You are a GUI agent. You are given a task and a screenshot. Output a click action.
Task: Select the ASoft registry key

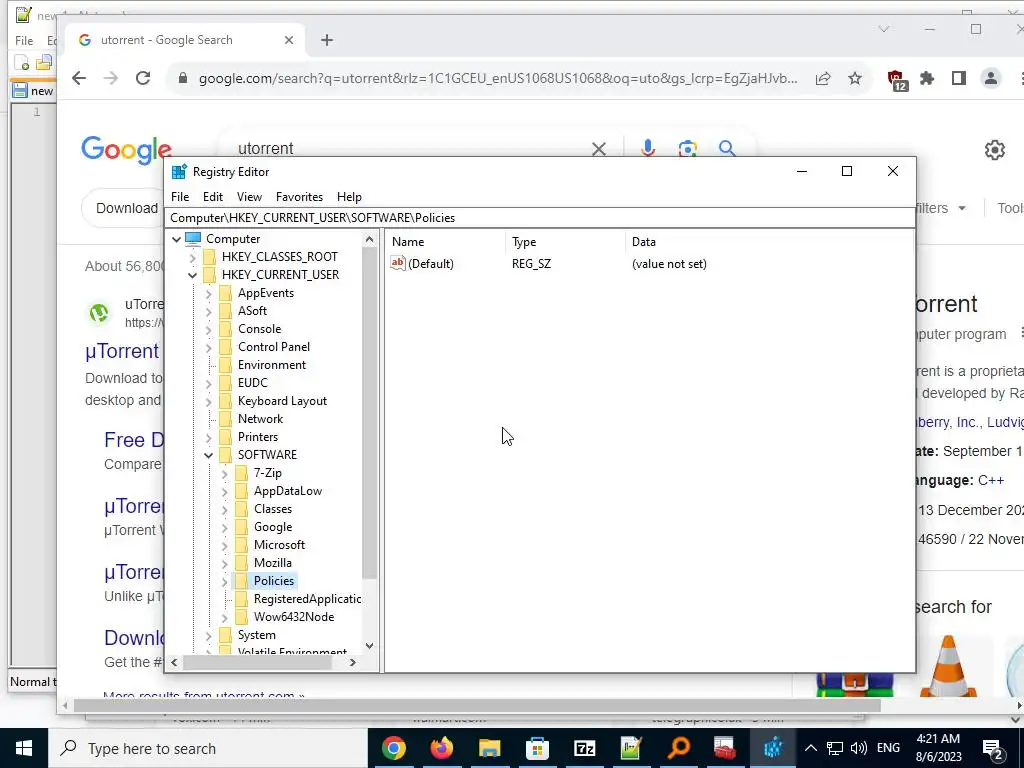(252, 311)
